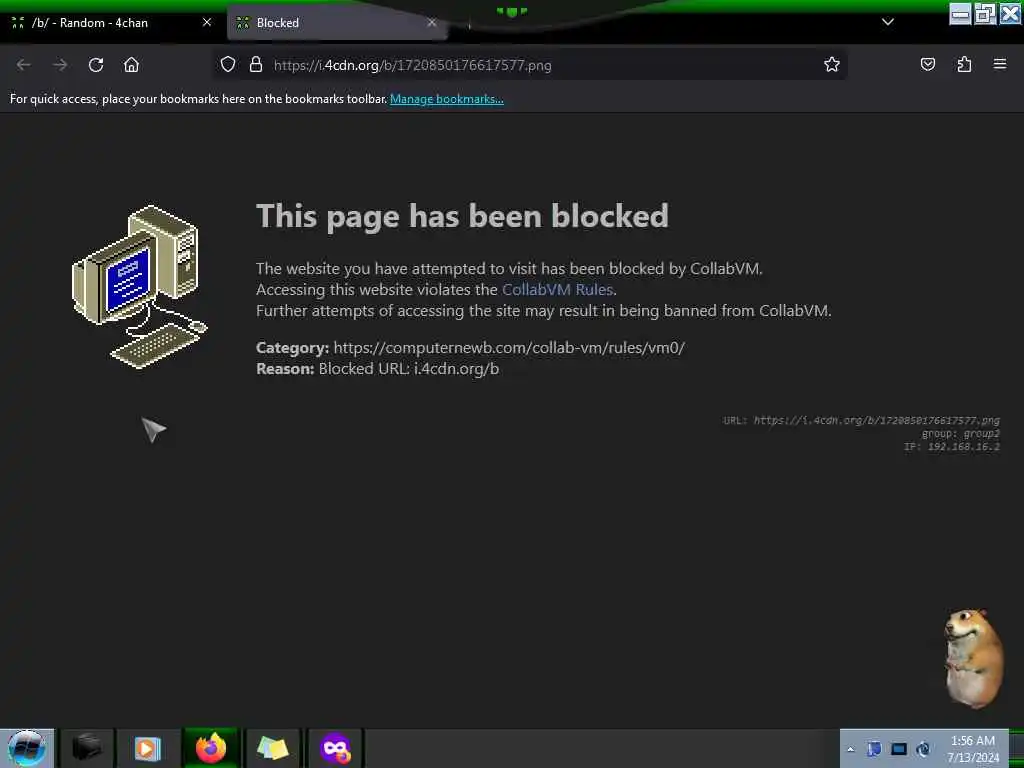Open the extensions puzzle icon
This screenshot has width=1024, height=768.
(964, 65)
